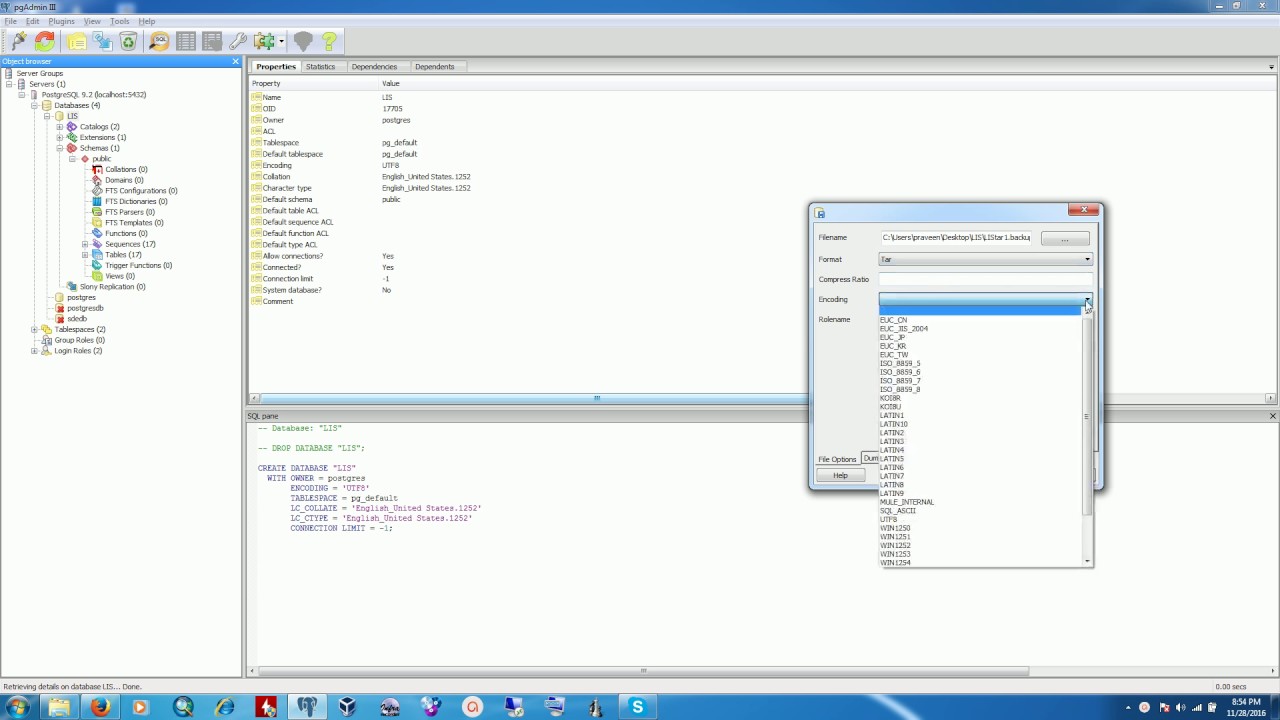Viewport: 1280px width, 720px height.
Task: Click the encoding list scroll-down arrow
Action: coord(1087,562)
